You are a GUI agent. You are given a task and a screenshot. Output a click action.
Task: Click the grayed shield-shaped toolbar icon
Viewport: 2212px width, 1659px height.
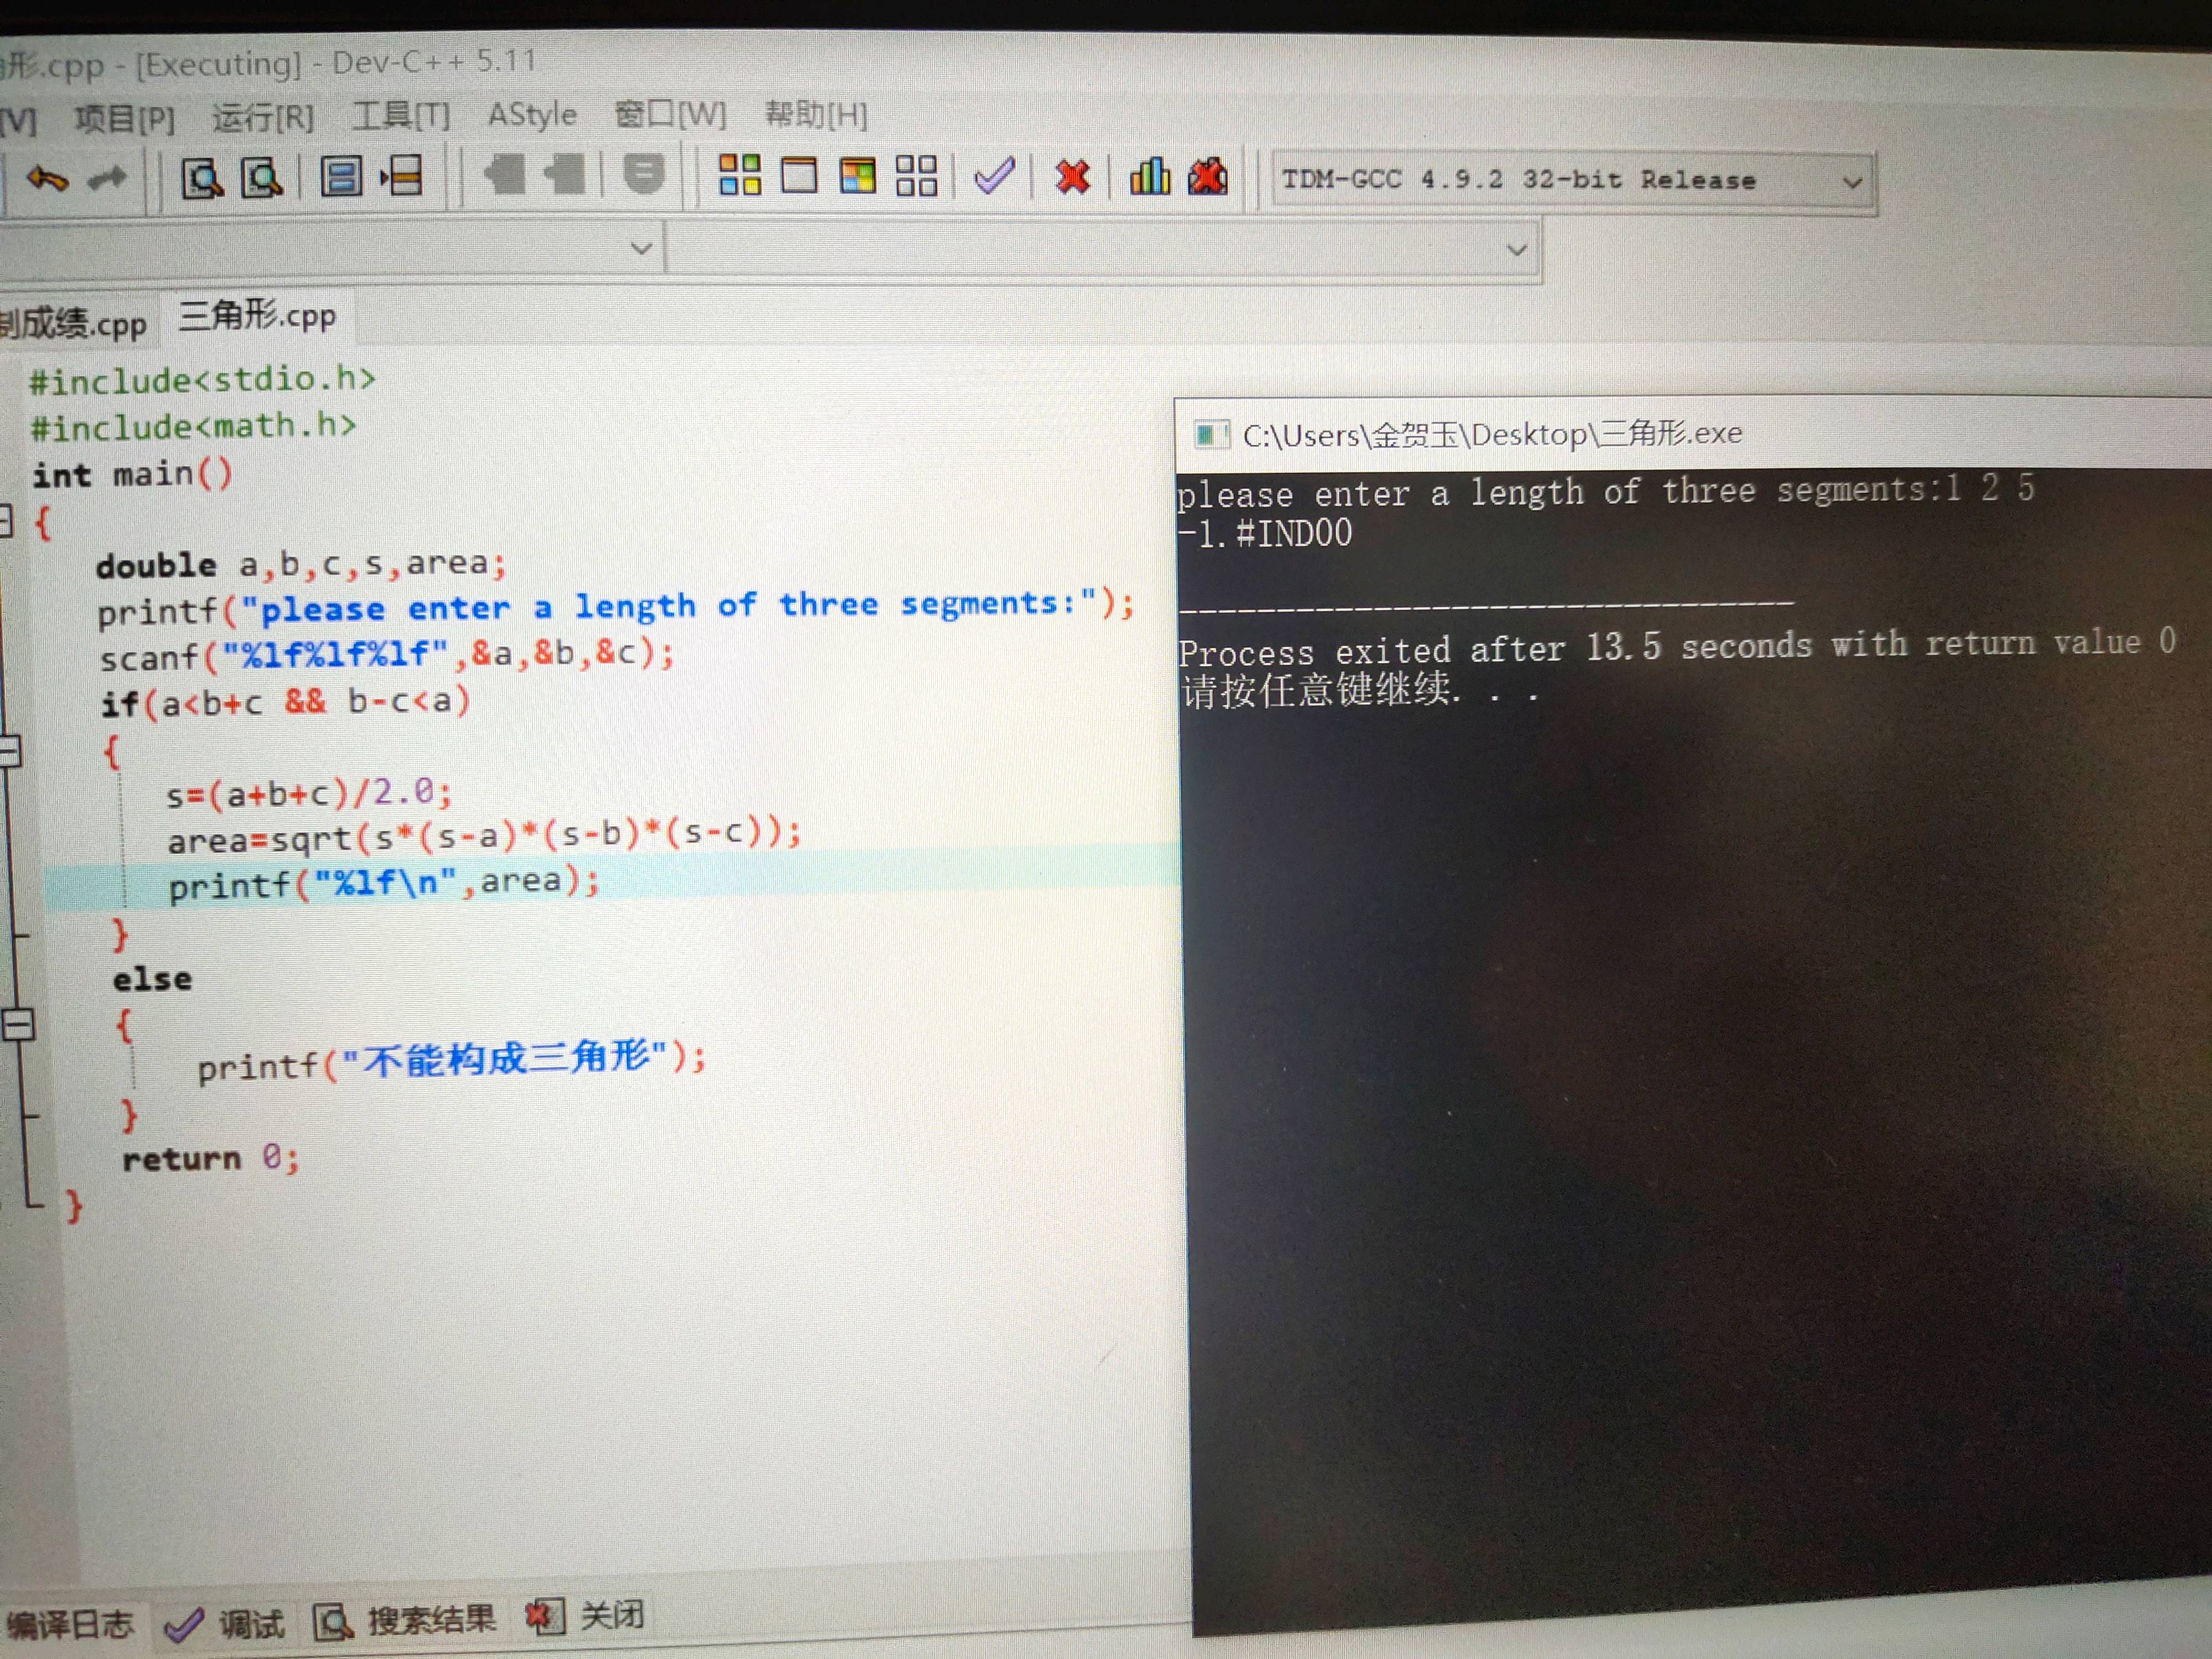tap(643, 174)
